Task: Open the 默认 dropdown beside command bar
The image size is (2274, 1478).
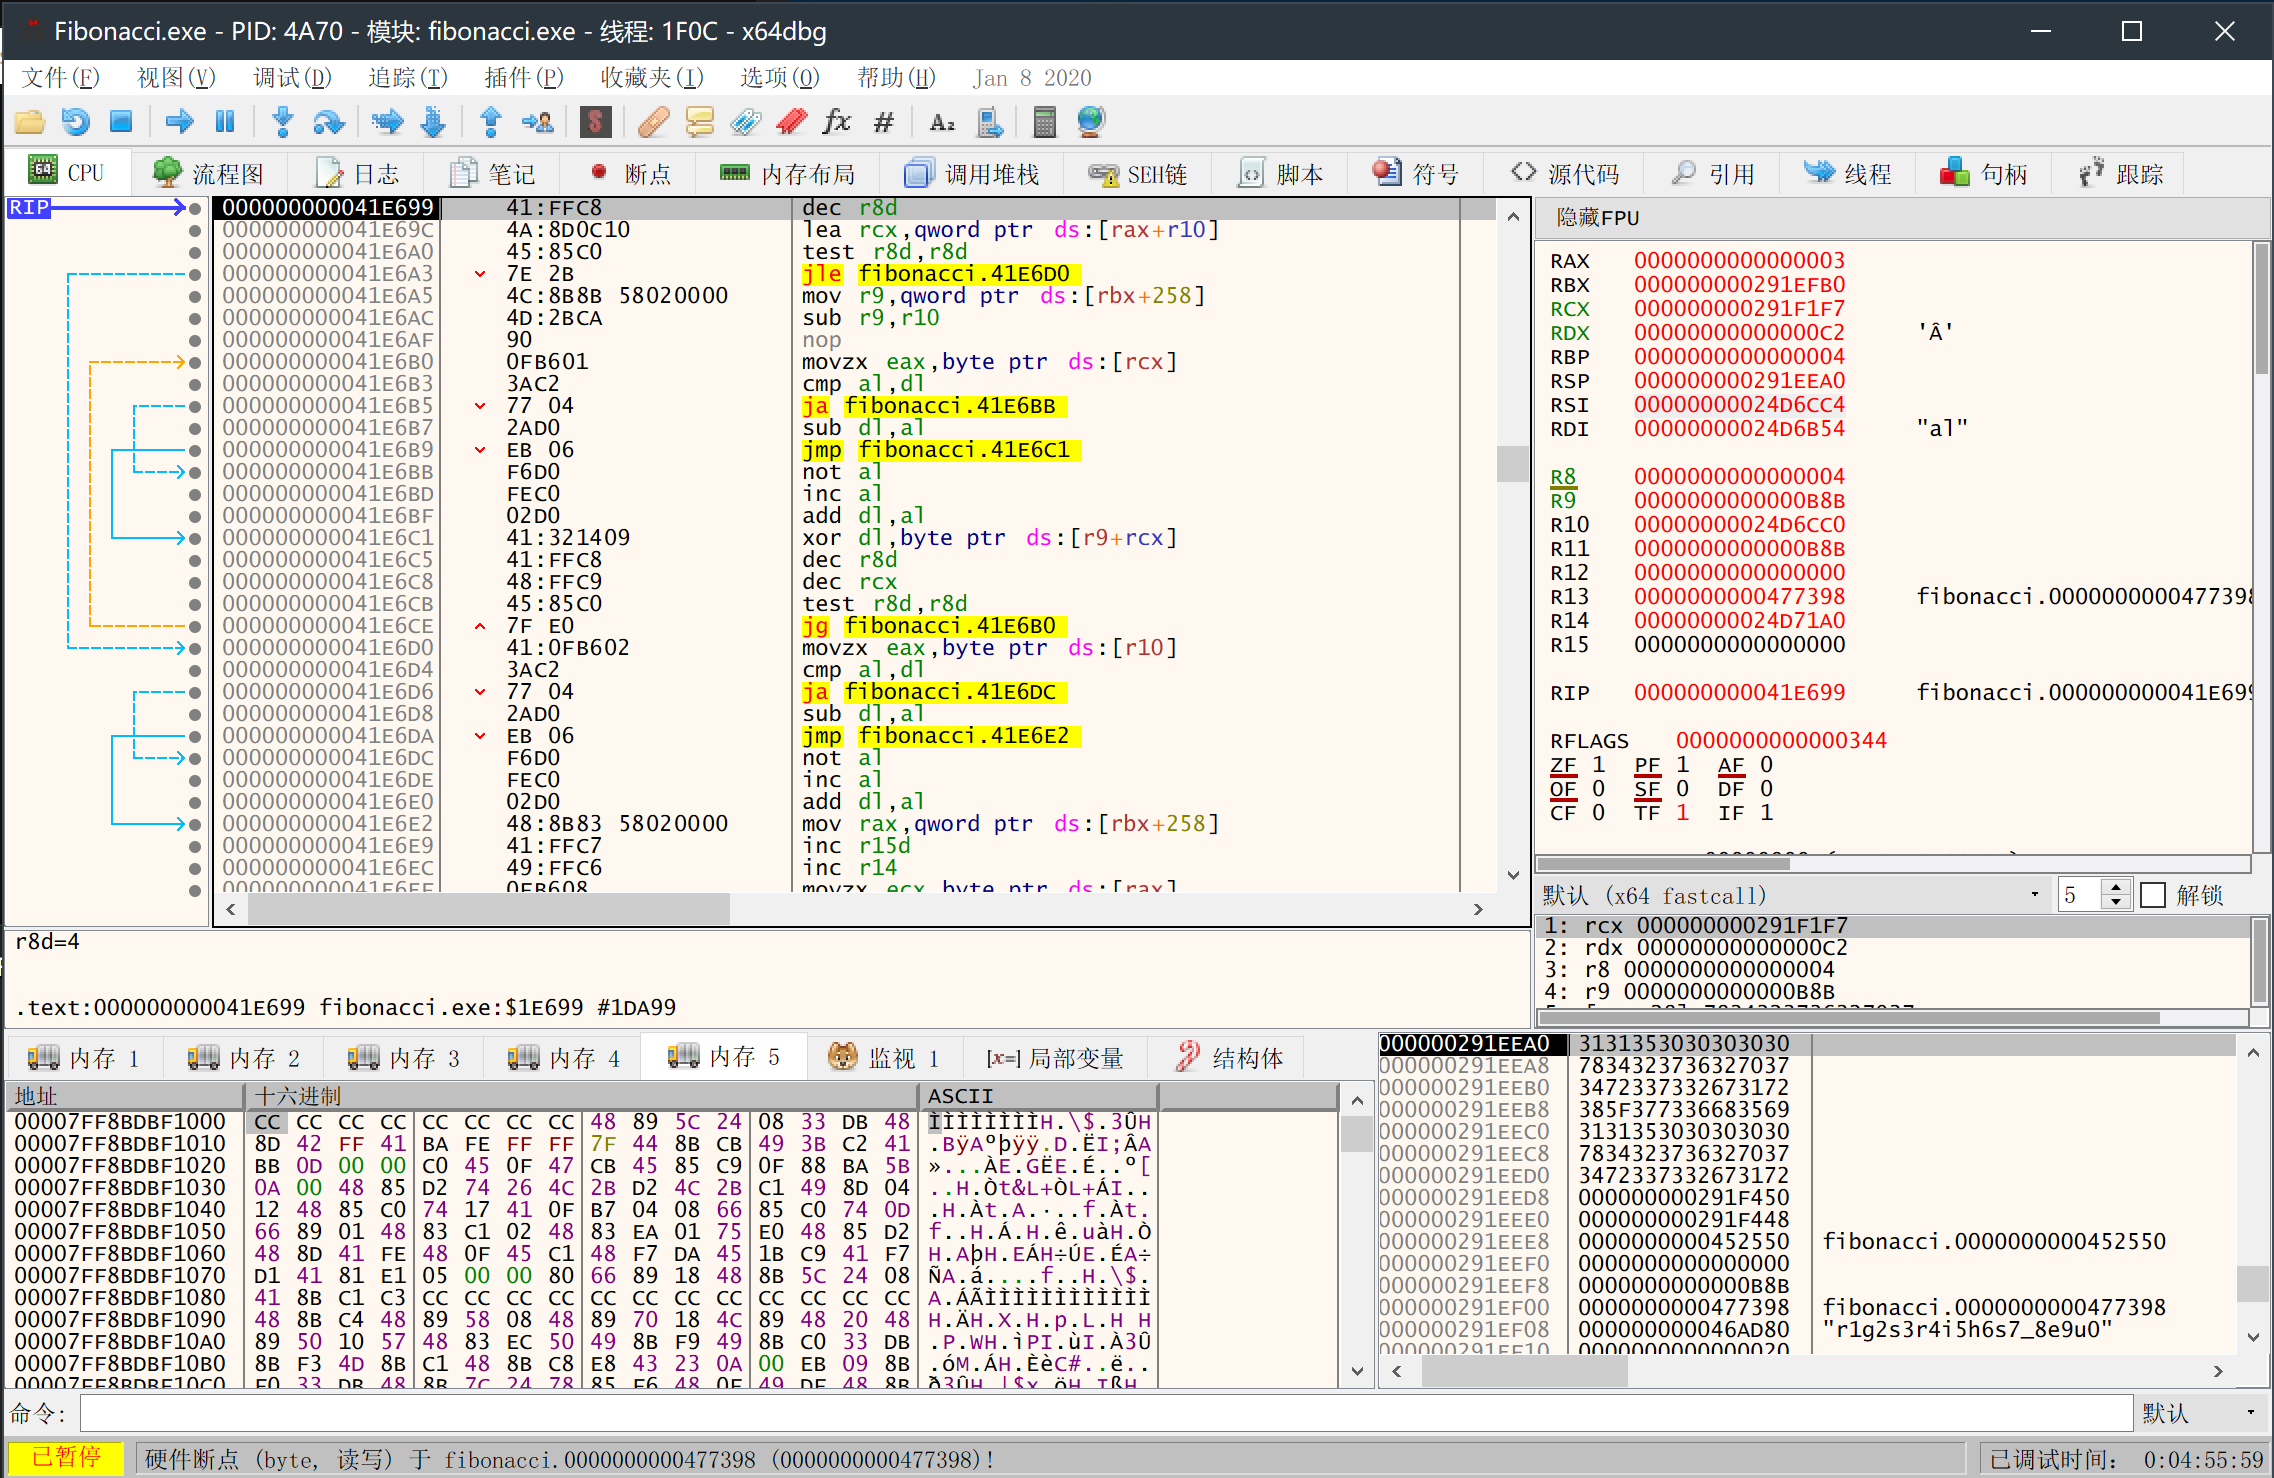Action: click(2202, 1413)
